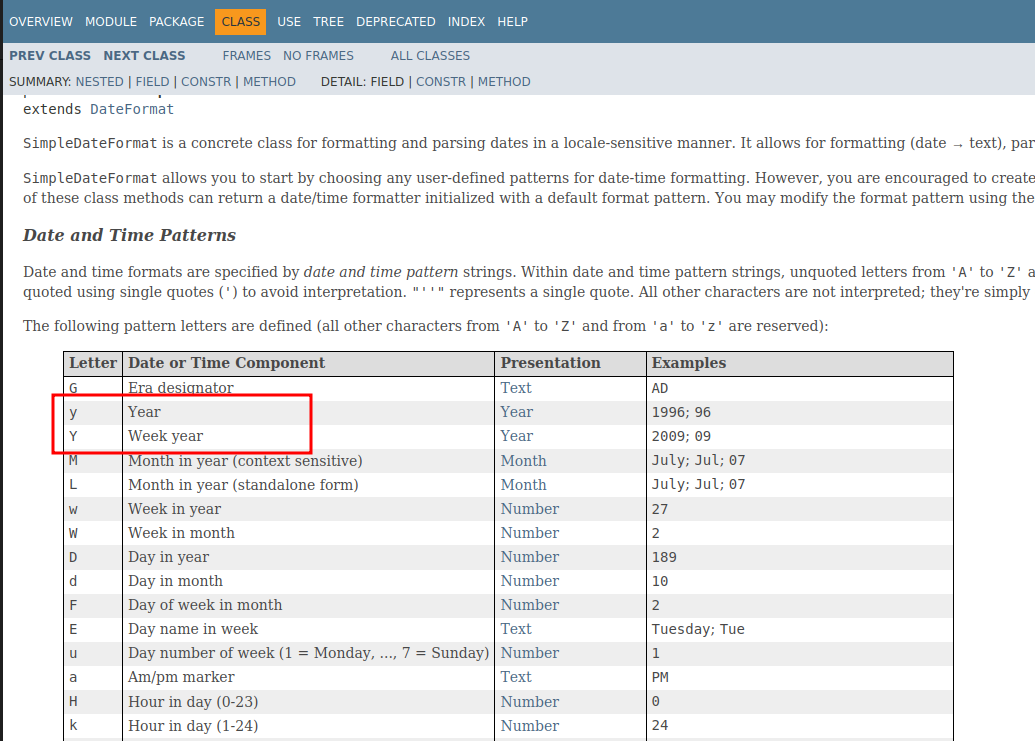The width and height of the screenshot is (1035, 741).
Task: Select the highlighted CLASS tab
Action: tap(239, 21)
